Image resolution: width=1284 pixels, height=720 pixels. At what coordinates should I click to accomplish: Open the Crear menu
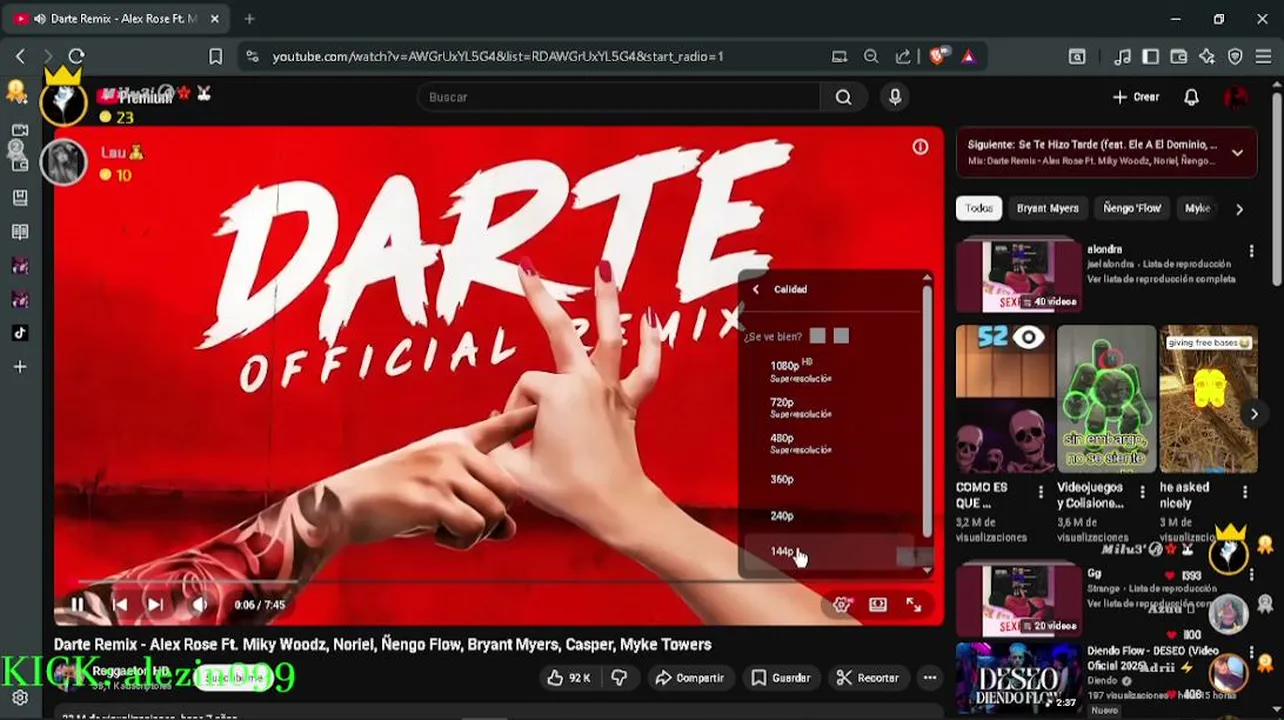[1136, 97]
